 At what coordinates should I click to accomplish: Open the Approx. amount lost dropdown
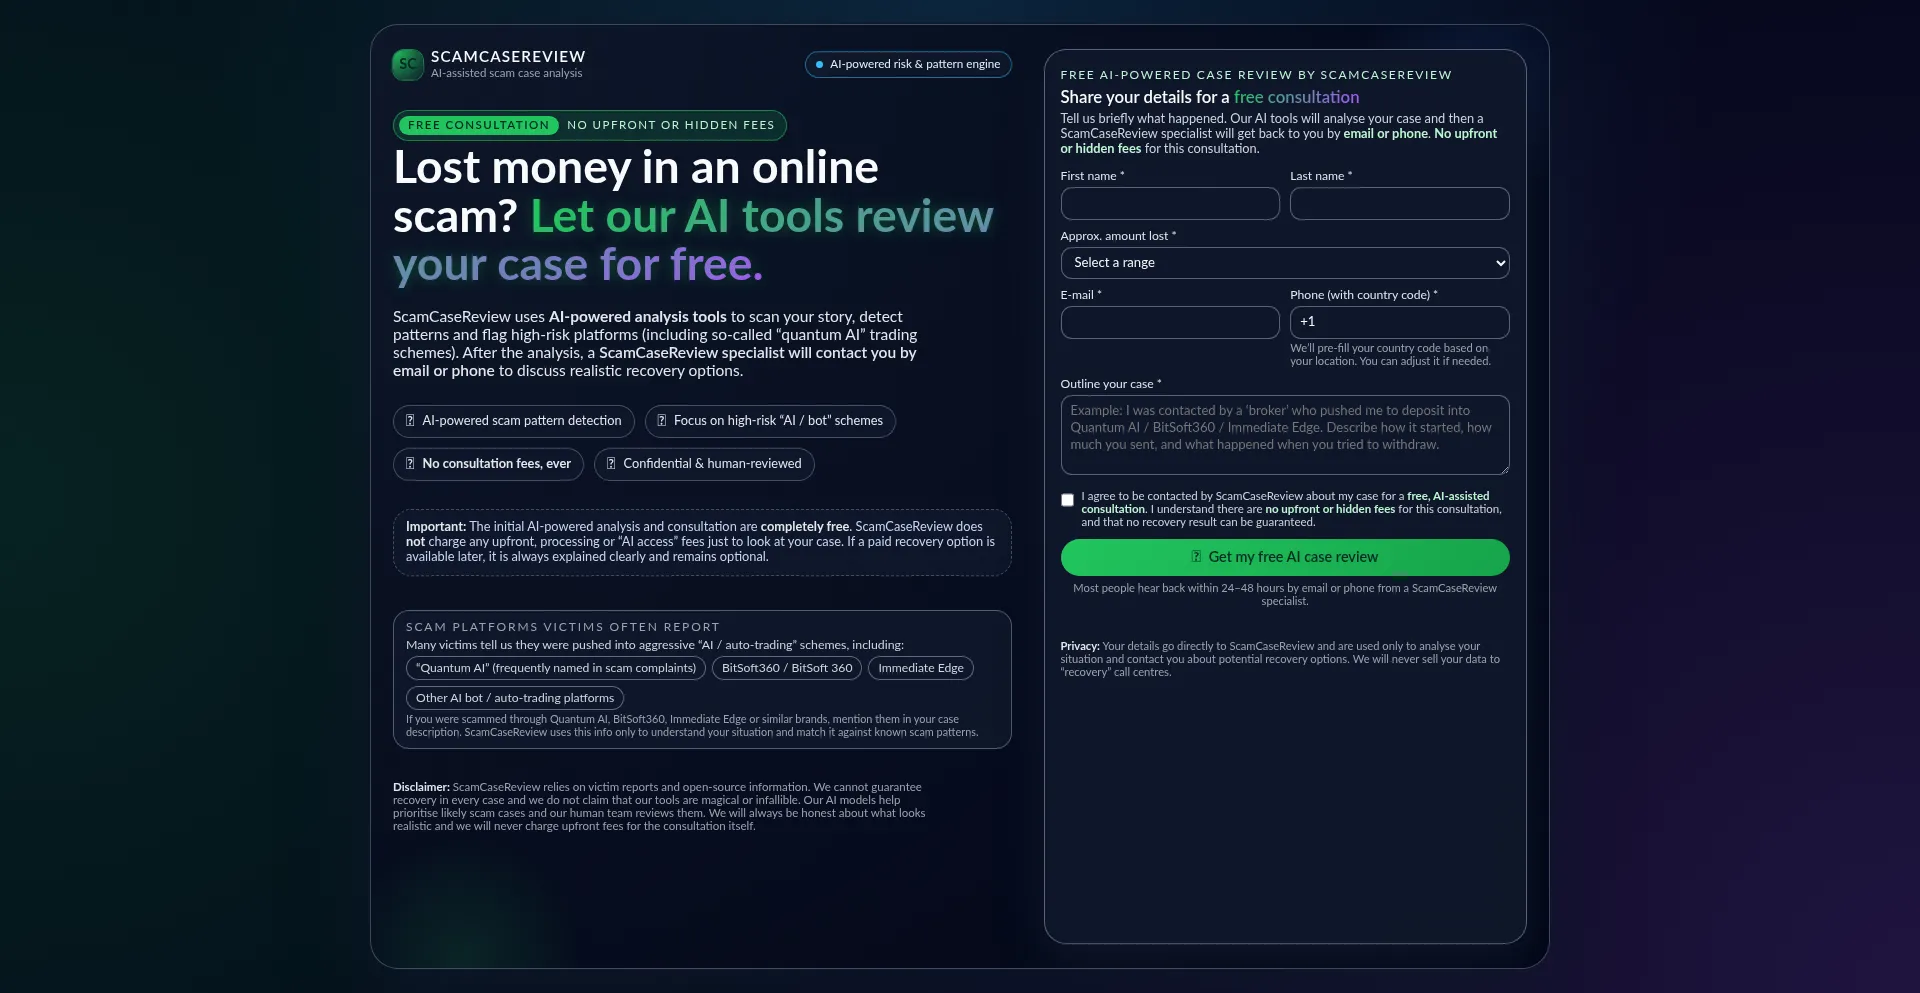click(1284, 263)
